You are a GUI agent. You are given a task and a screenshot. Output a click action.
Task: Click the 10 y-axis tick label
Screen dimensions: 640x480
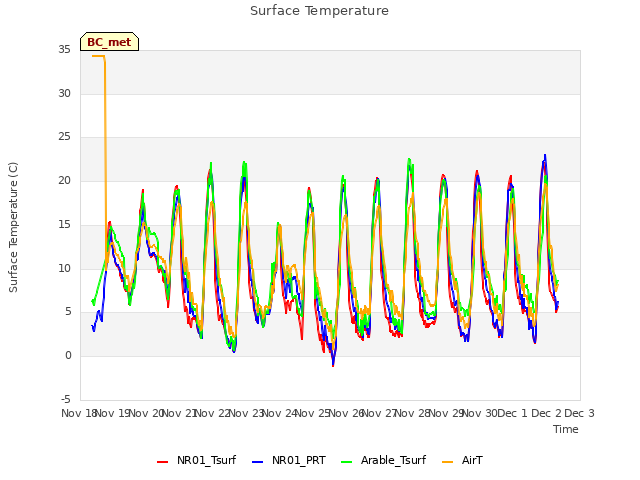[64, 268]
